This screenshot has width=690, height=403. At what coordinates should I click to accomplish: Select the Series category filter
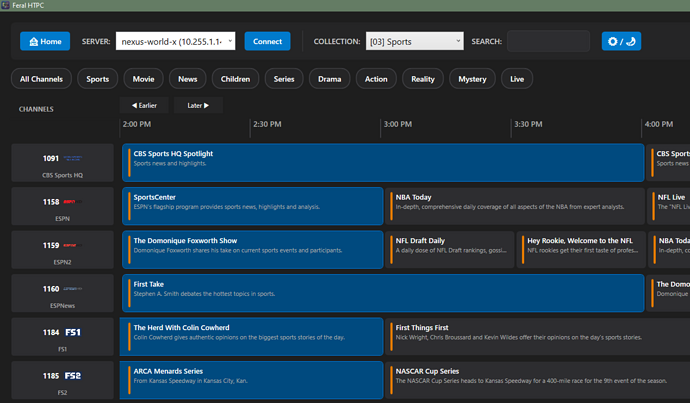[x=284, y=79]
